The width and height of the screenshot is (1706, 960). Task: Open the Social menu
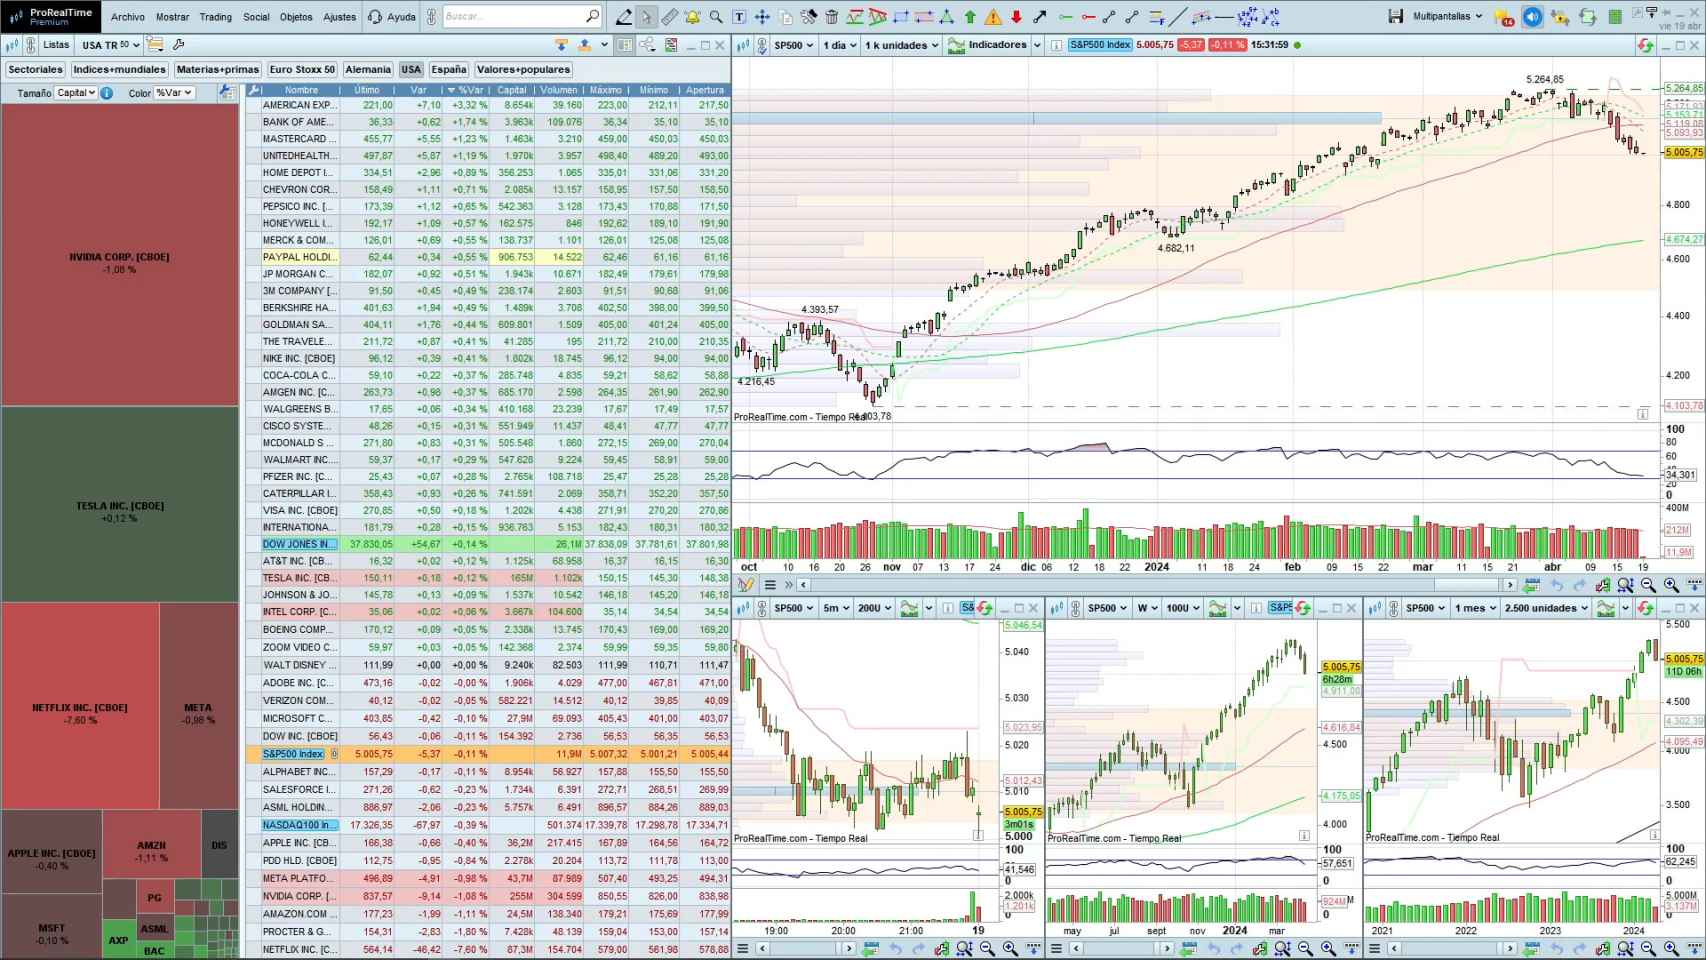pyautogui.click(x=256, y=17)
